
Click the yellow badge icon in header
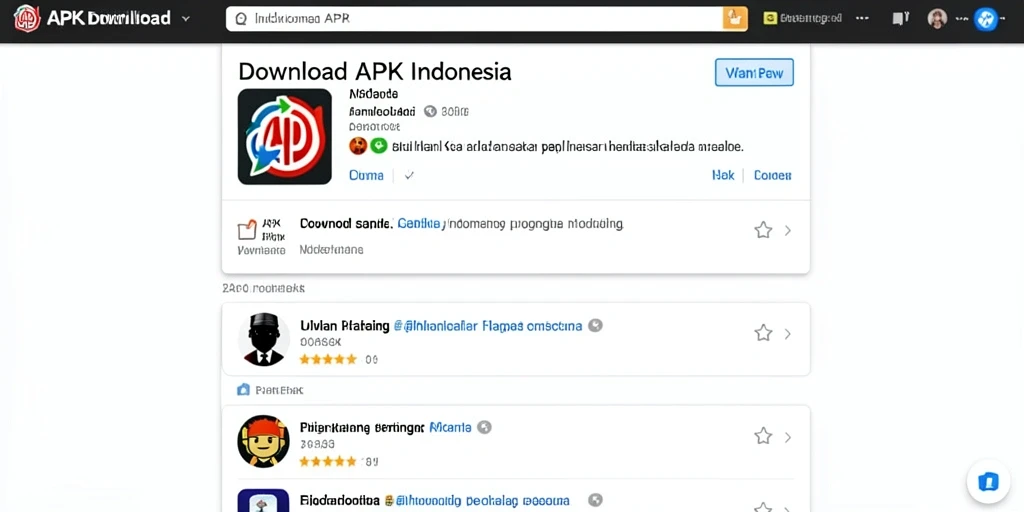(770, 18)
